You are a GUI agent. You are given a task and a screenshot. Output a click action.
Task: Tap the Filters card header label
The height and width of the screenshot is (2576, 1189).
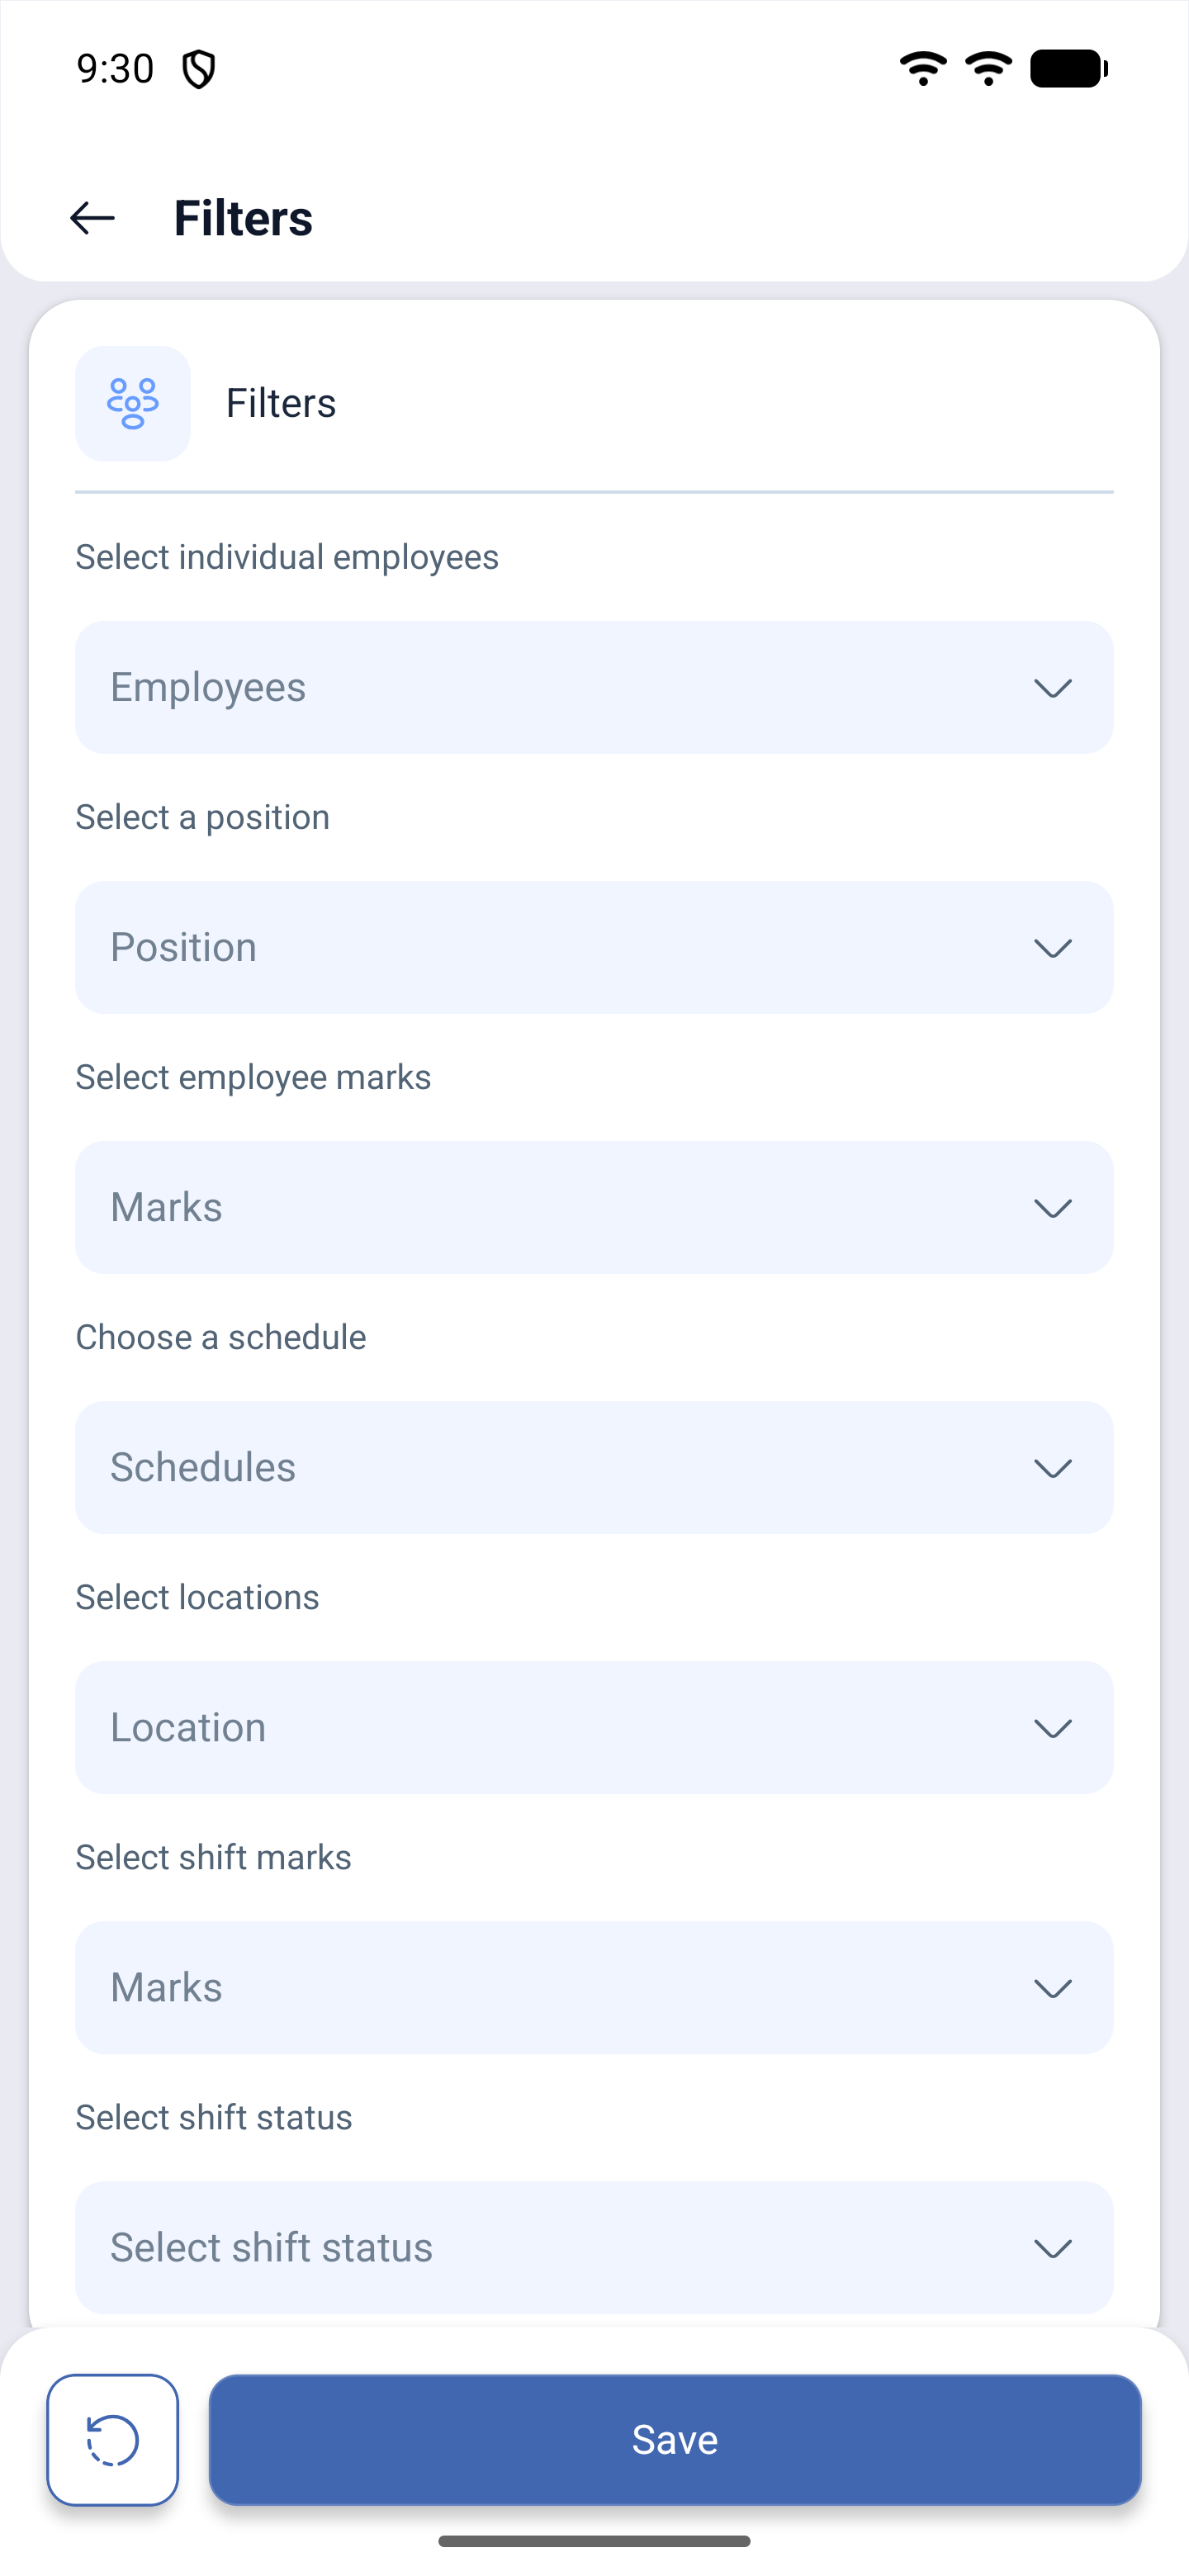pyautogui.click(x=281, y=403)
